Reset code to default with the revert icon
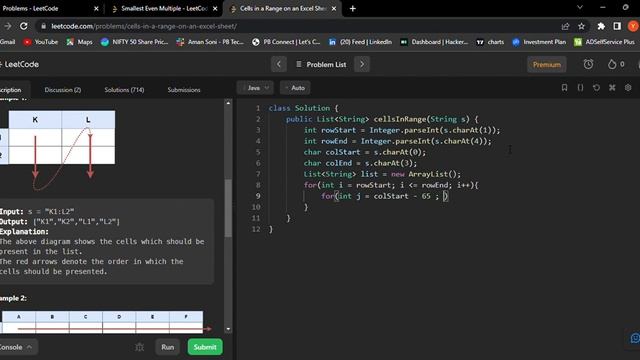The width and height of the screenshot is (640, 360). (x=596, y=88)
